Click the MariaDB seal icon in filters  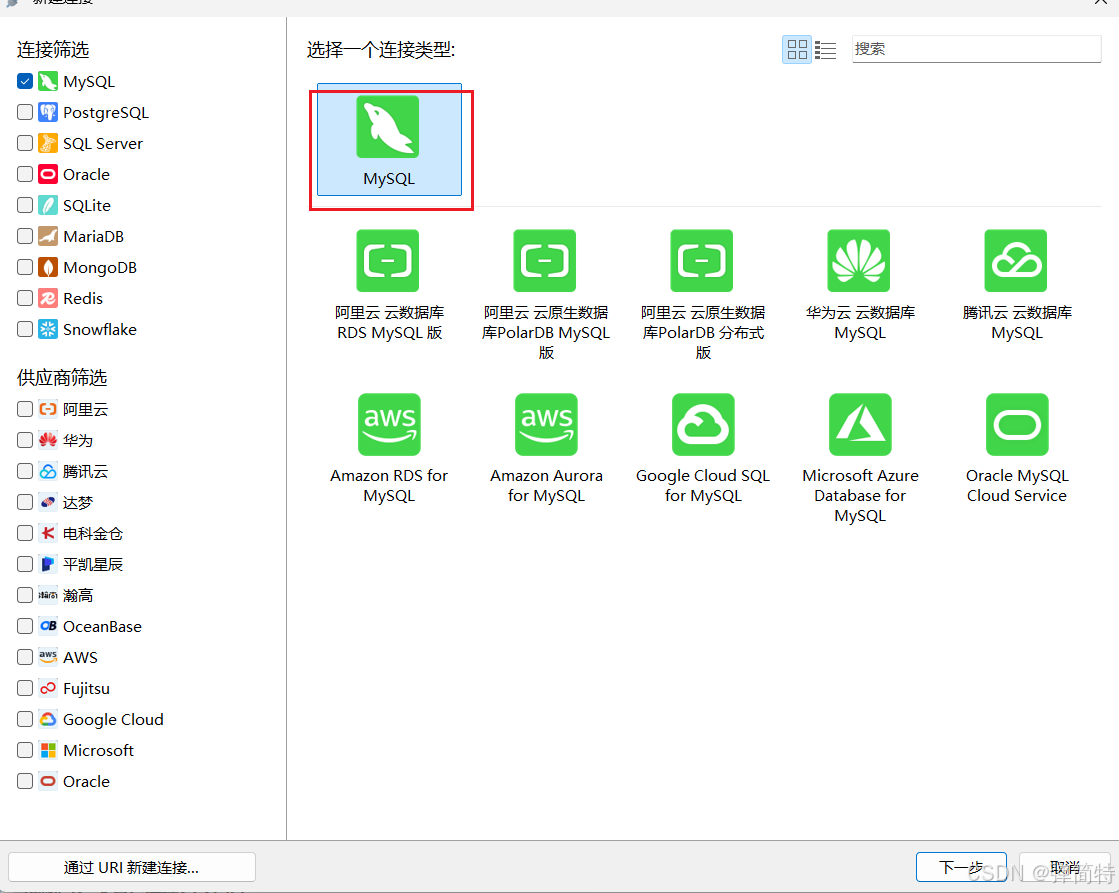[x=48, y=236]
